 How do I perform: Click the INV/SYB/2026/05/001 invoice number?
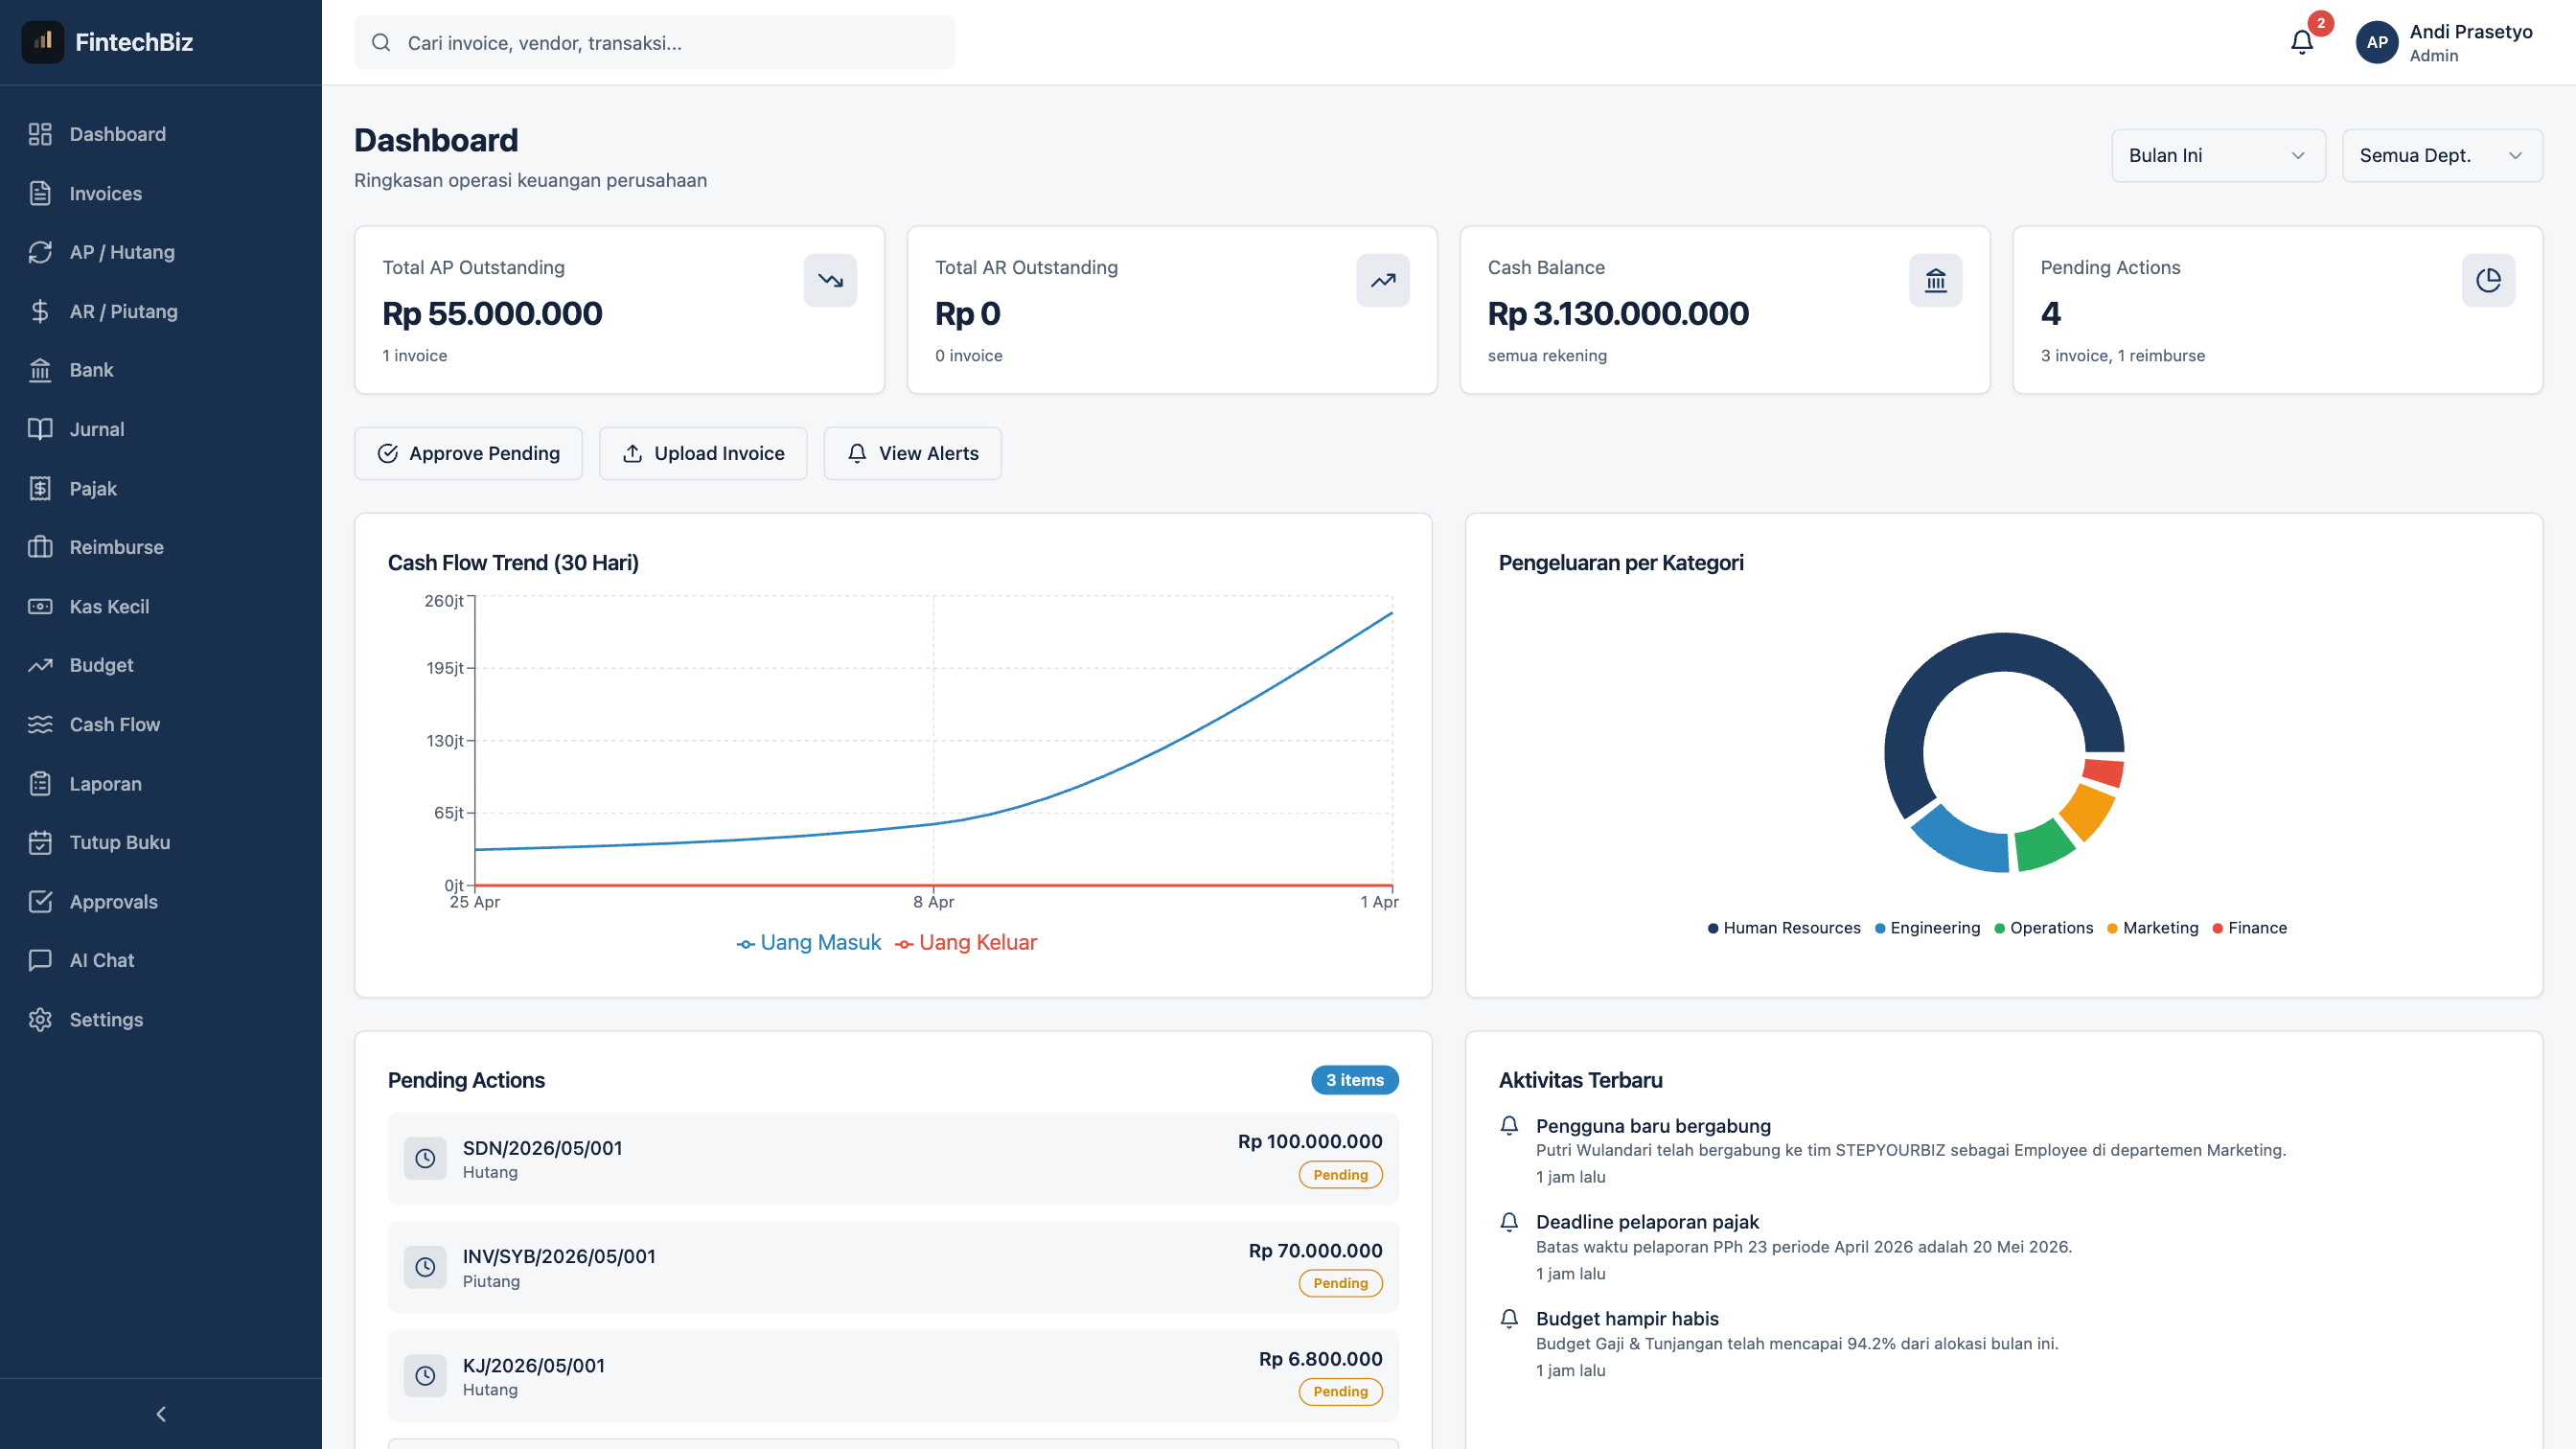(x=558, y=1257)
